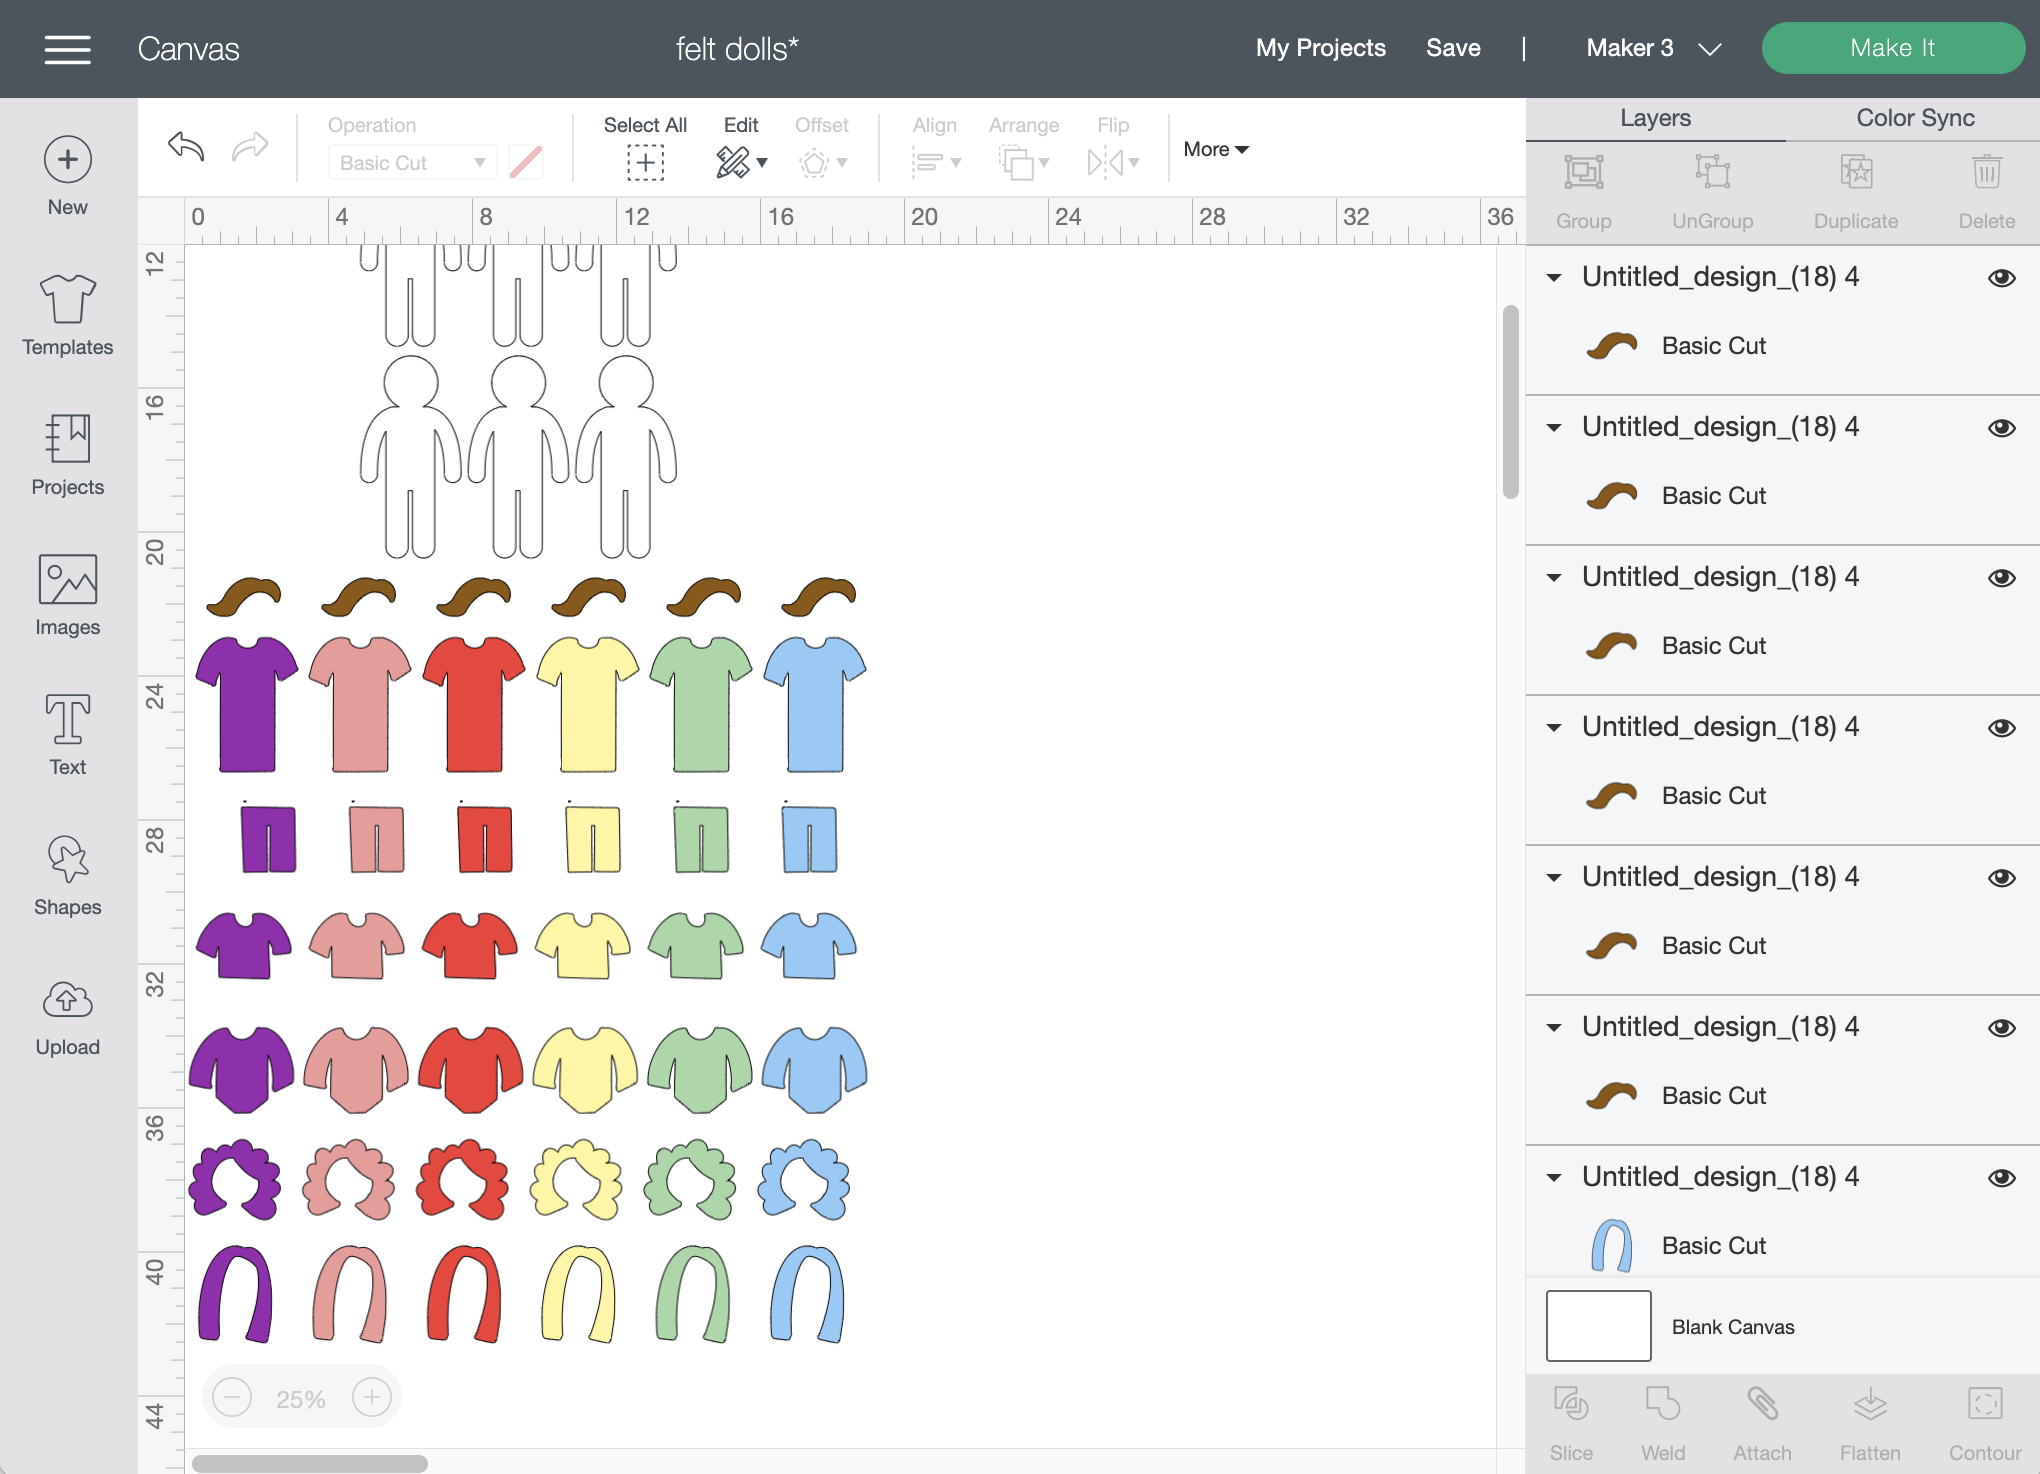
Task: Click the horizontal canvas scrollbar thumb
Action: point(310,1463)
